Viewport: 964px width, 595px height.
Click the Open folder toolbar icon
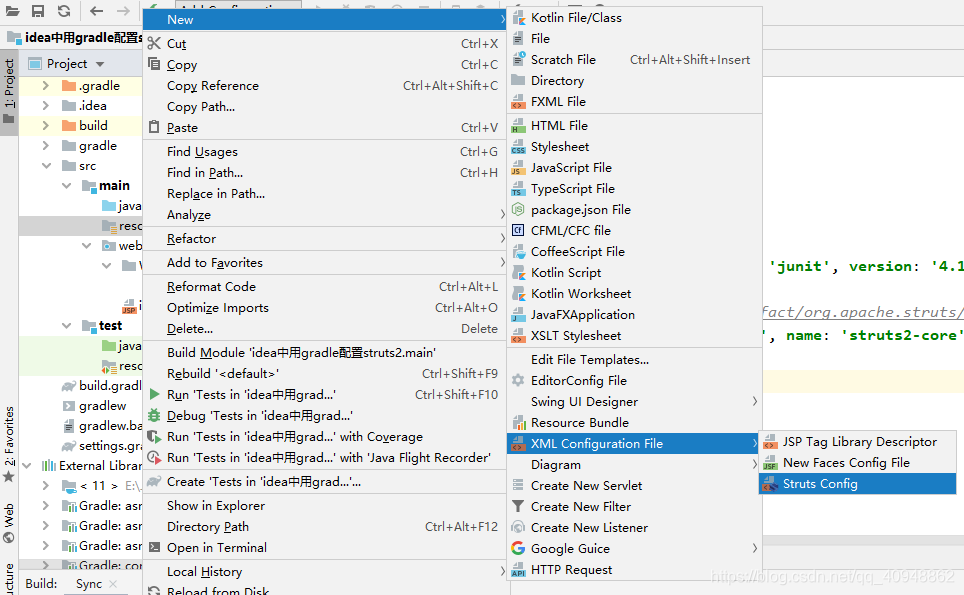pyautogui.click(x=12, y=10)
